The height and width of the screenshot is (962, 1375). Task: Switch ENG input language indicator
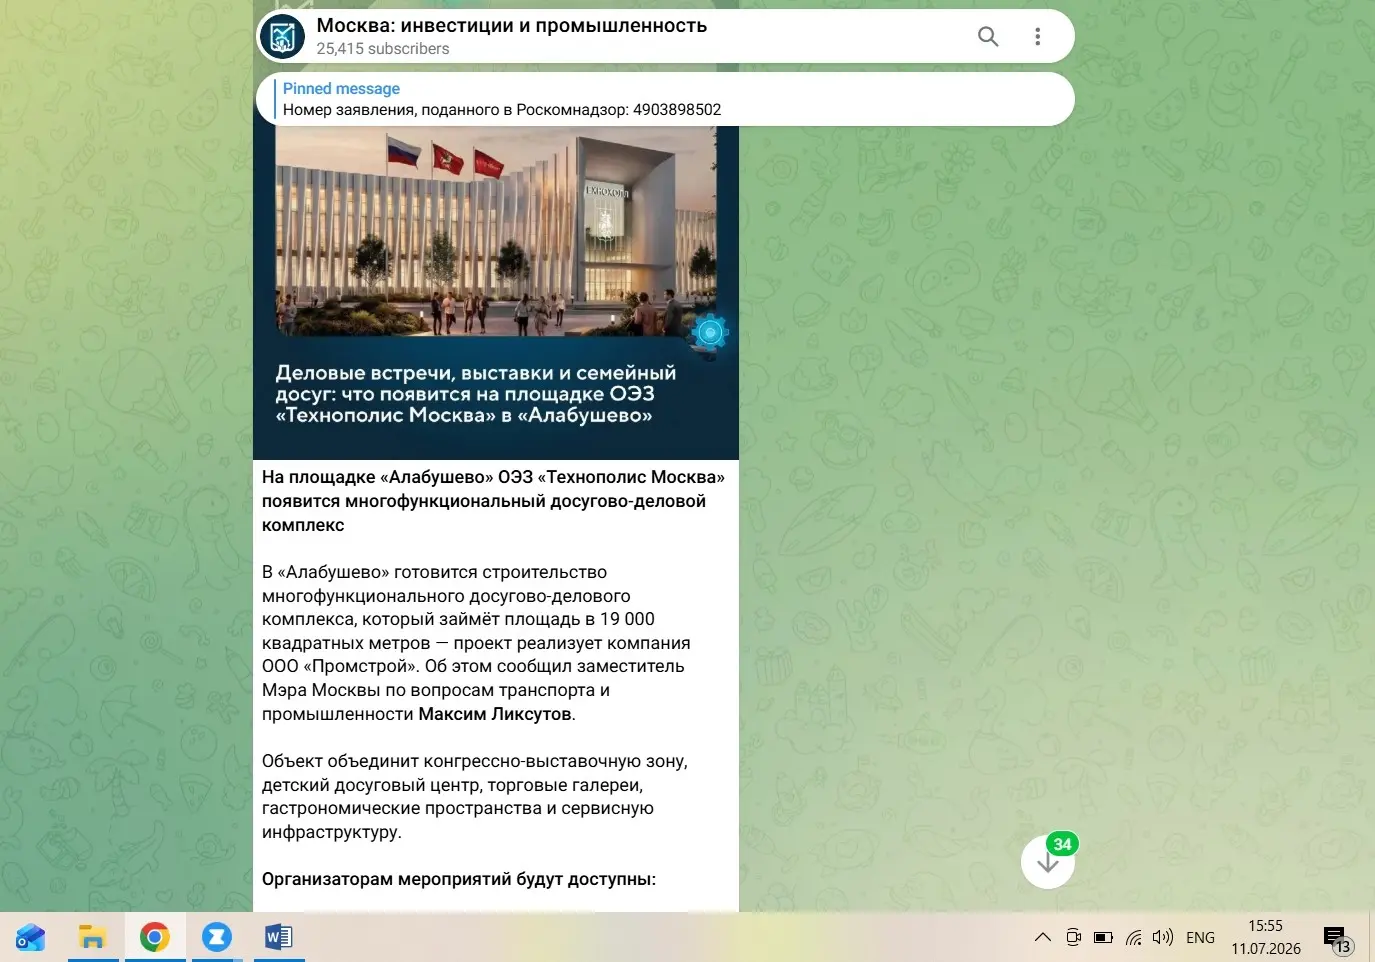coord(1200,937)
